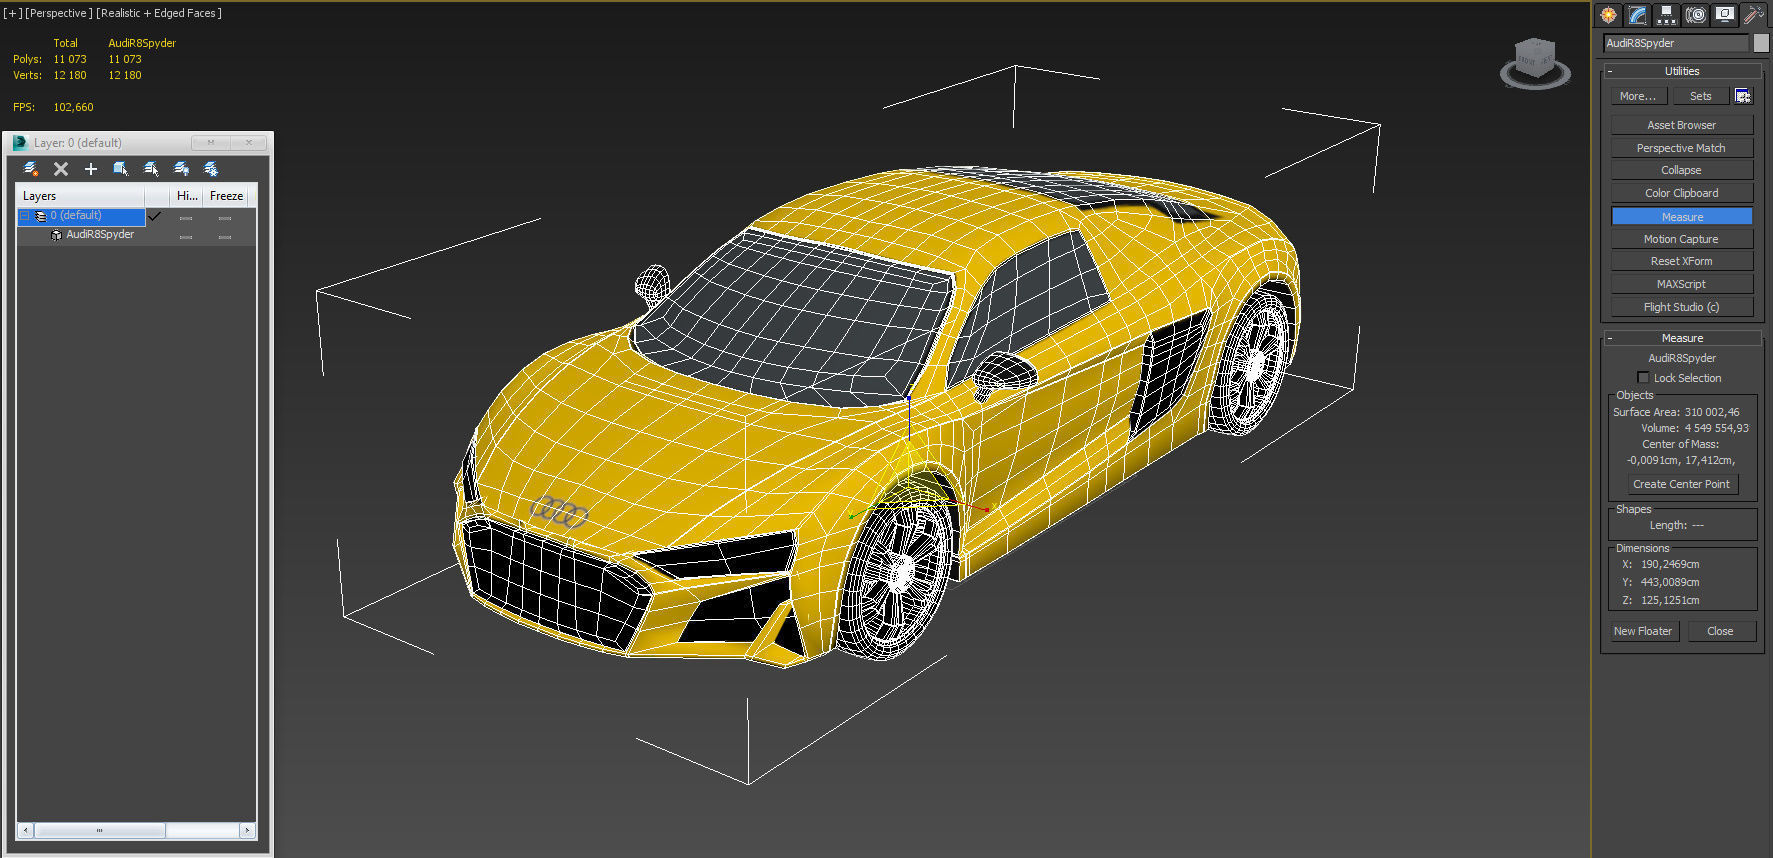
Task: Toggle current-layer checkmark for 0 (default)
Action: click(x=154, y=216)
